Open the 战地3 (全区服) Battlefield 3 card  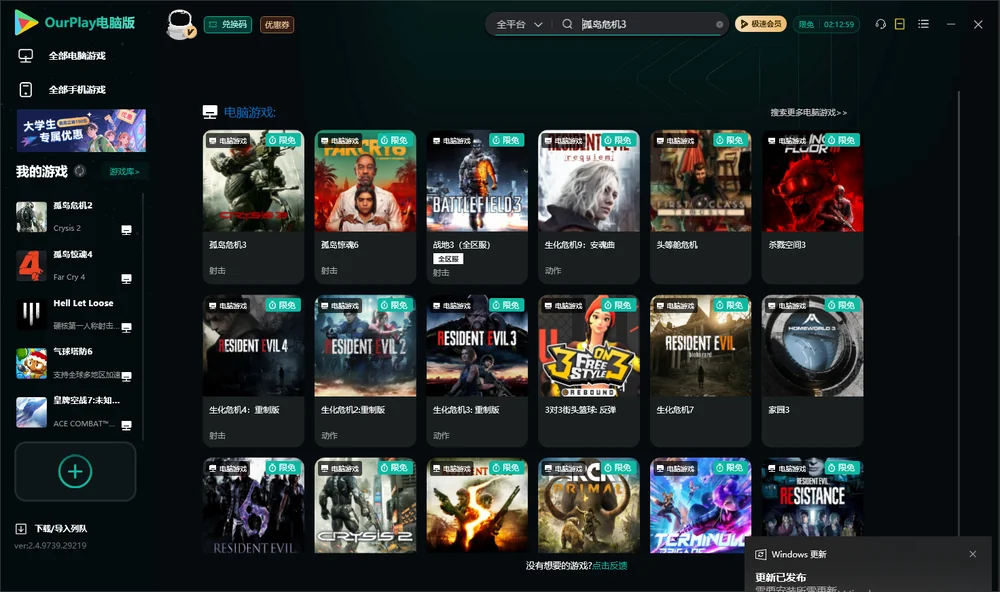[x=477, y=207]
